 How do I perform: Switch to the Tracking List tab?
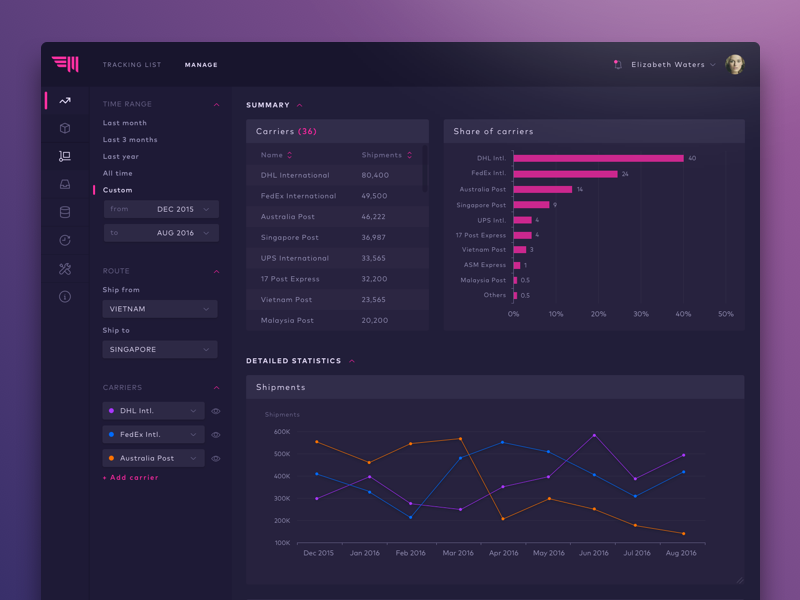click(131, 65)
